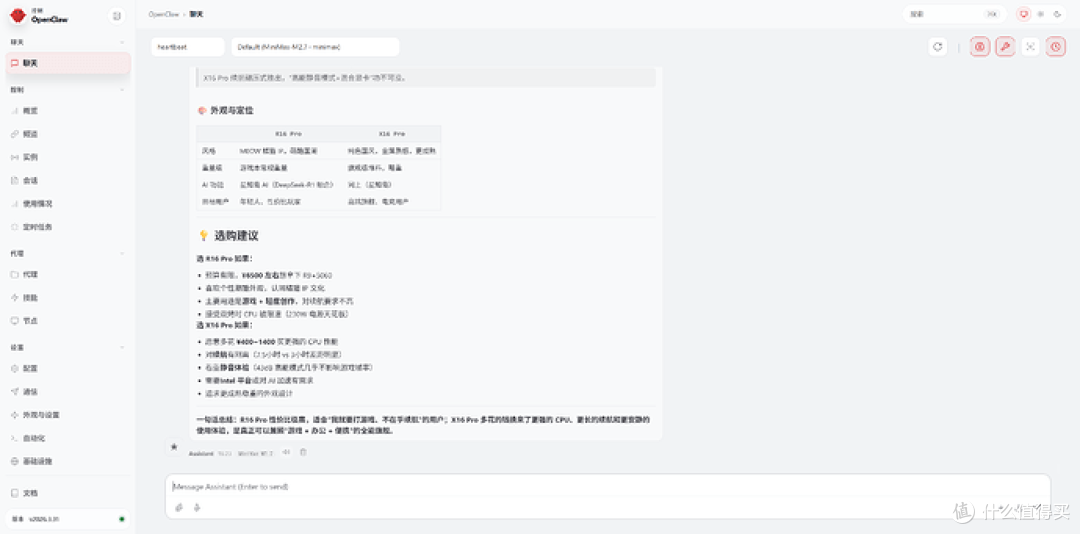The height and width of the screenshot is (534, 1080).
Task: Click the AI 功能 table row label
Action: pyautogui.click(x=213, y=185)
